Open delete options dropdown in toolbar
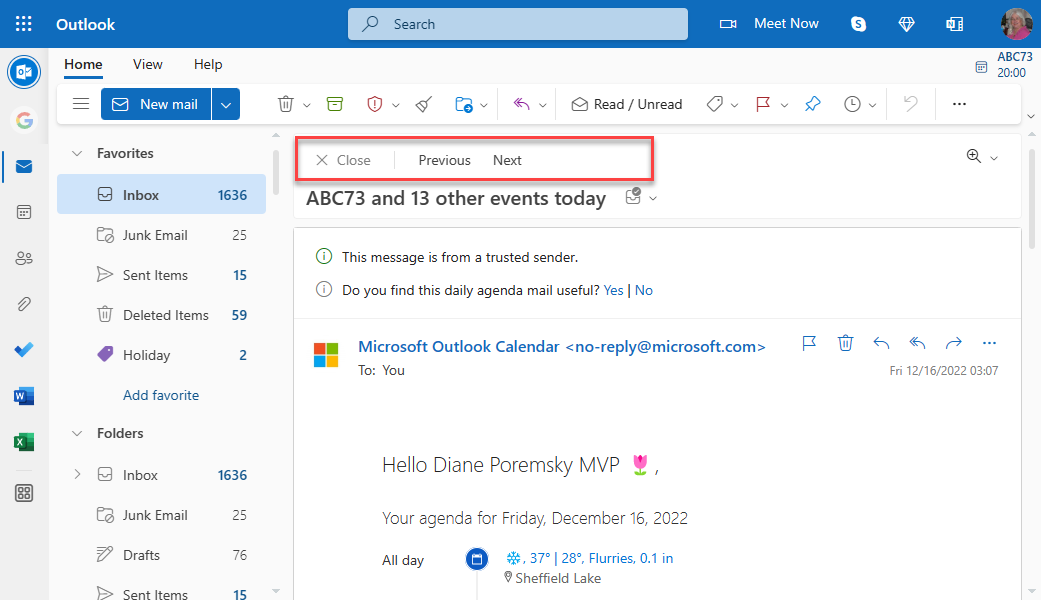The width and height of the screenshot is (1041, 600). coord(307,105)
